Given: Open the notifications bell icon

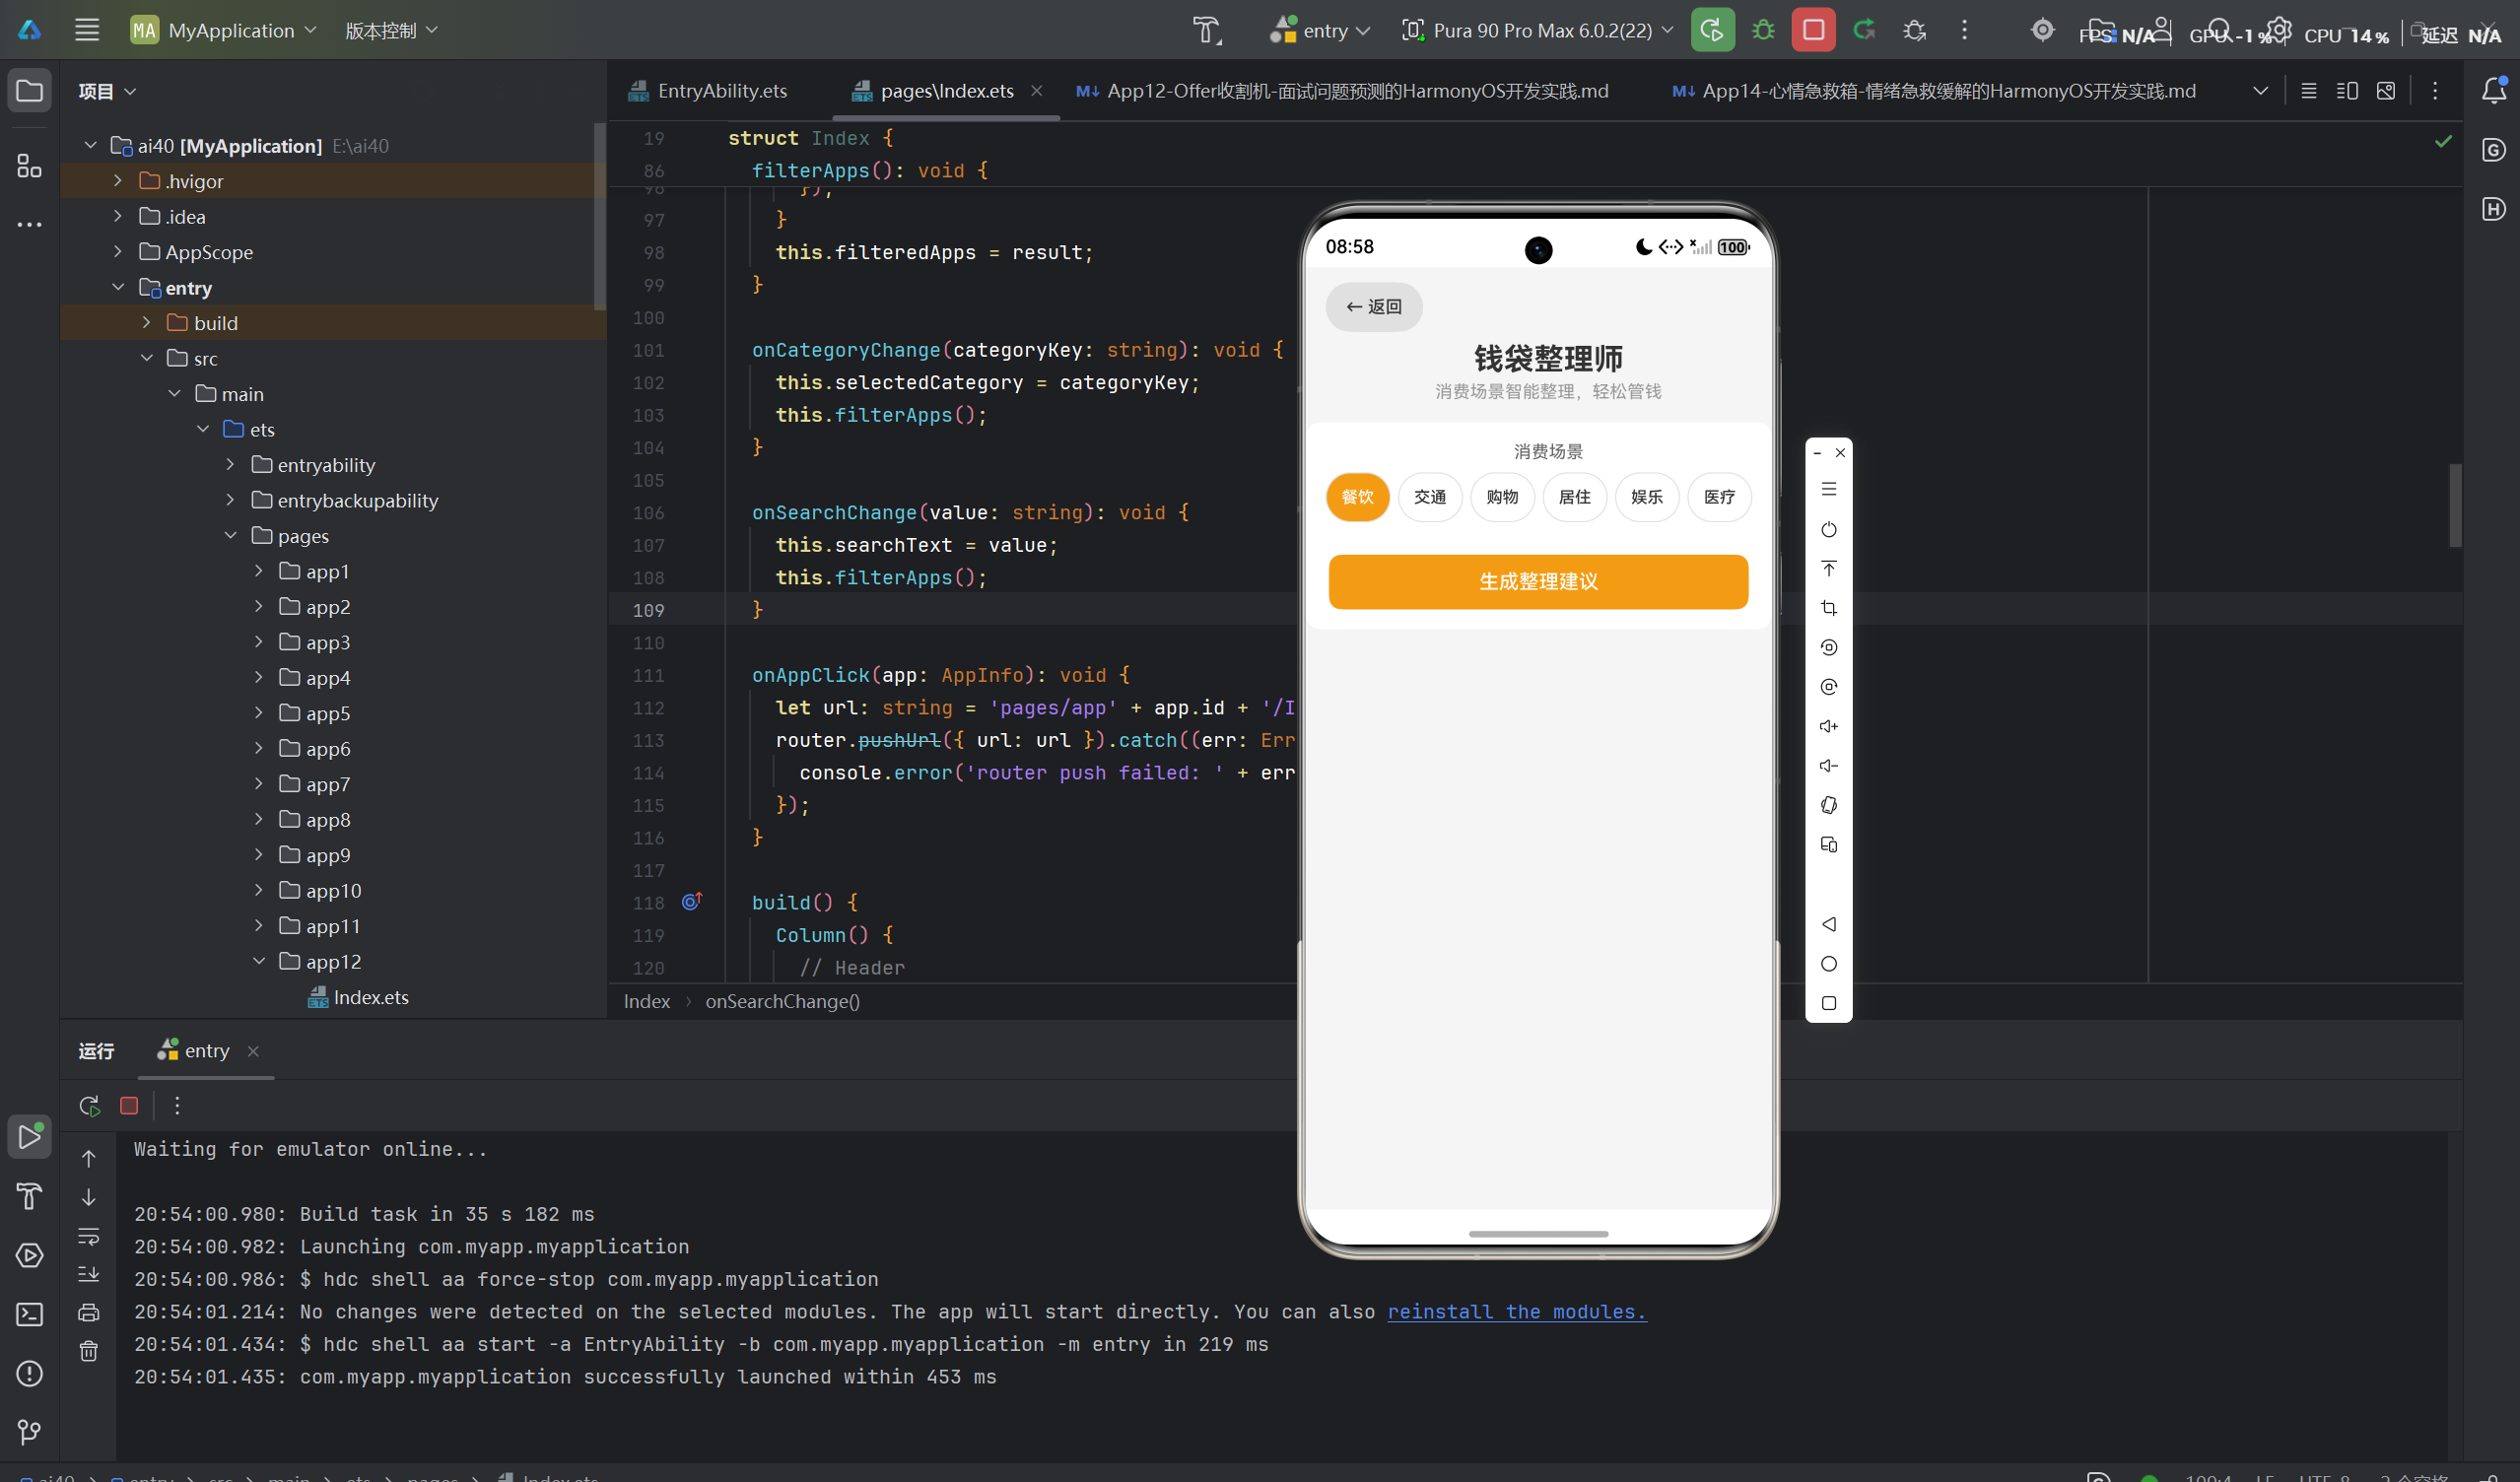Looking at the screenshot, I should point(2493,90).
